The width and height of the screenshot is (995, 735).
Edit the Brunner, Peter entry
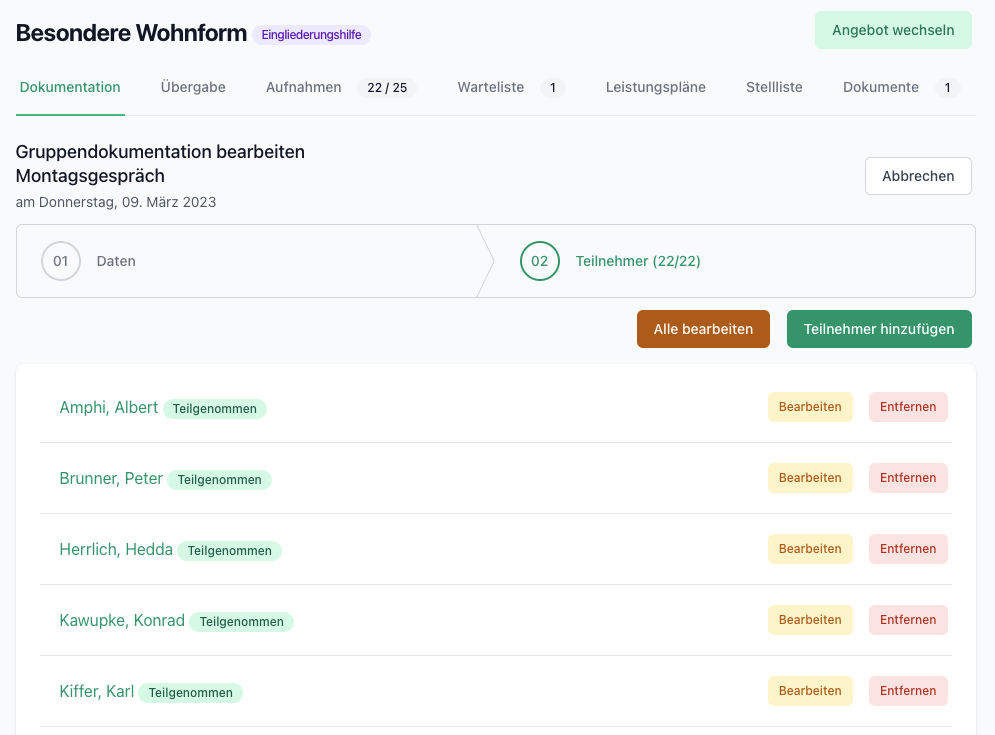pos(810,478)
